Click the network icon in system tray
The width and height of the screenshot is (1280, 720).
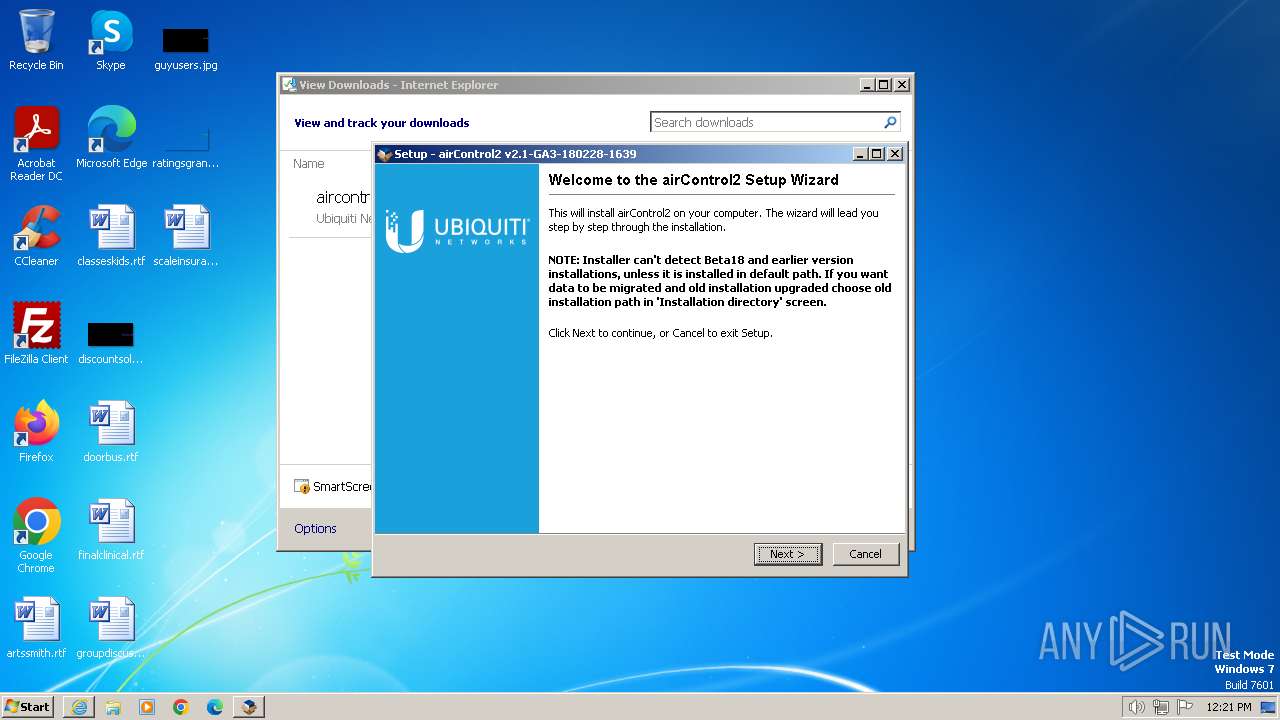click(1161, 707)
